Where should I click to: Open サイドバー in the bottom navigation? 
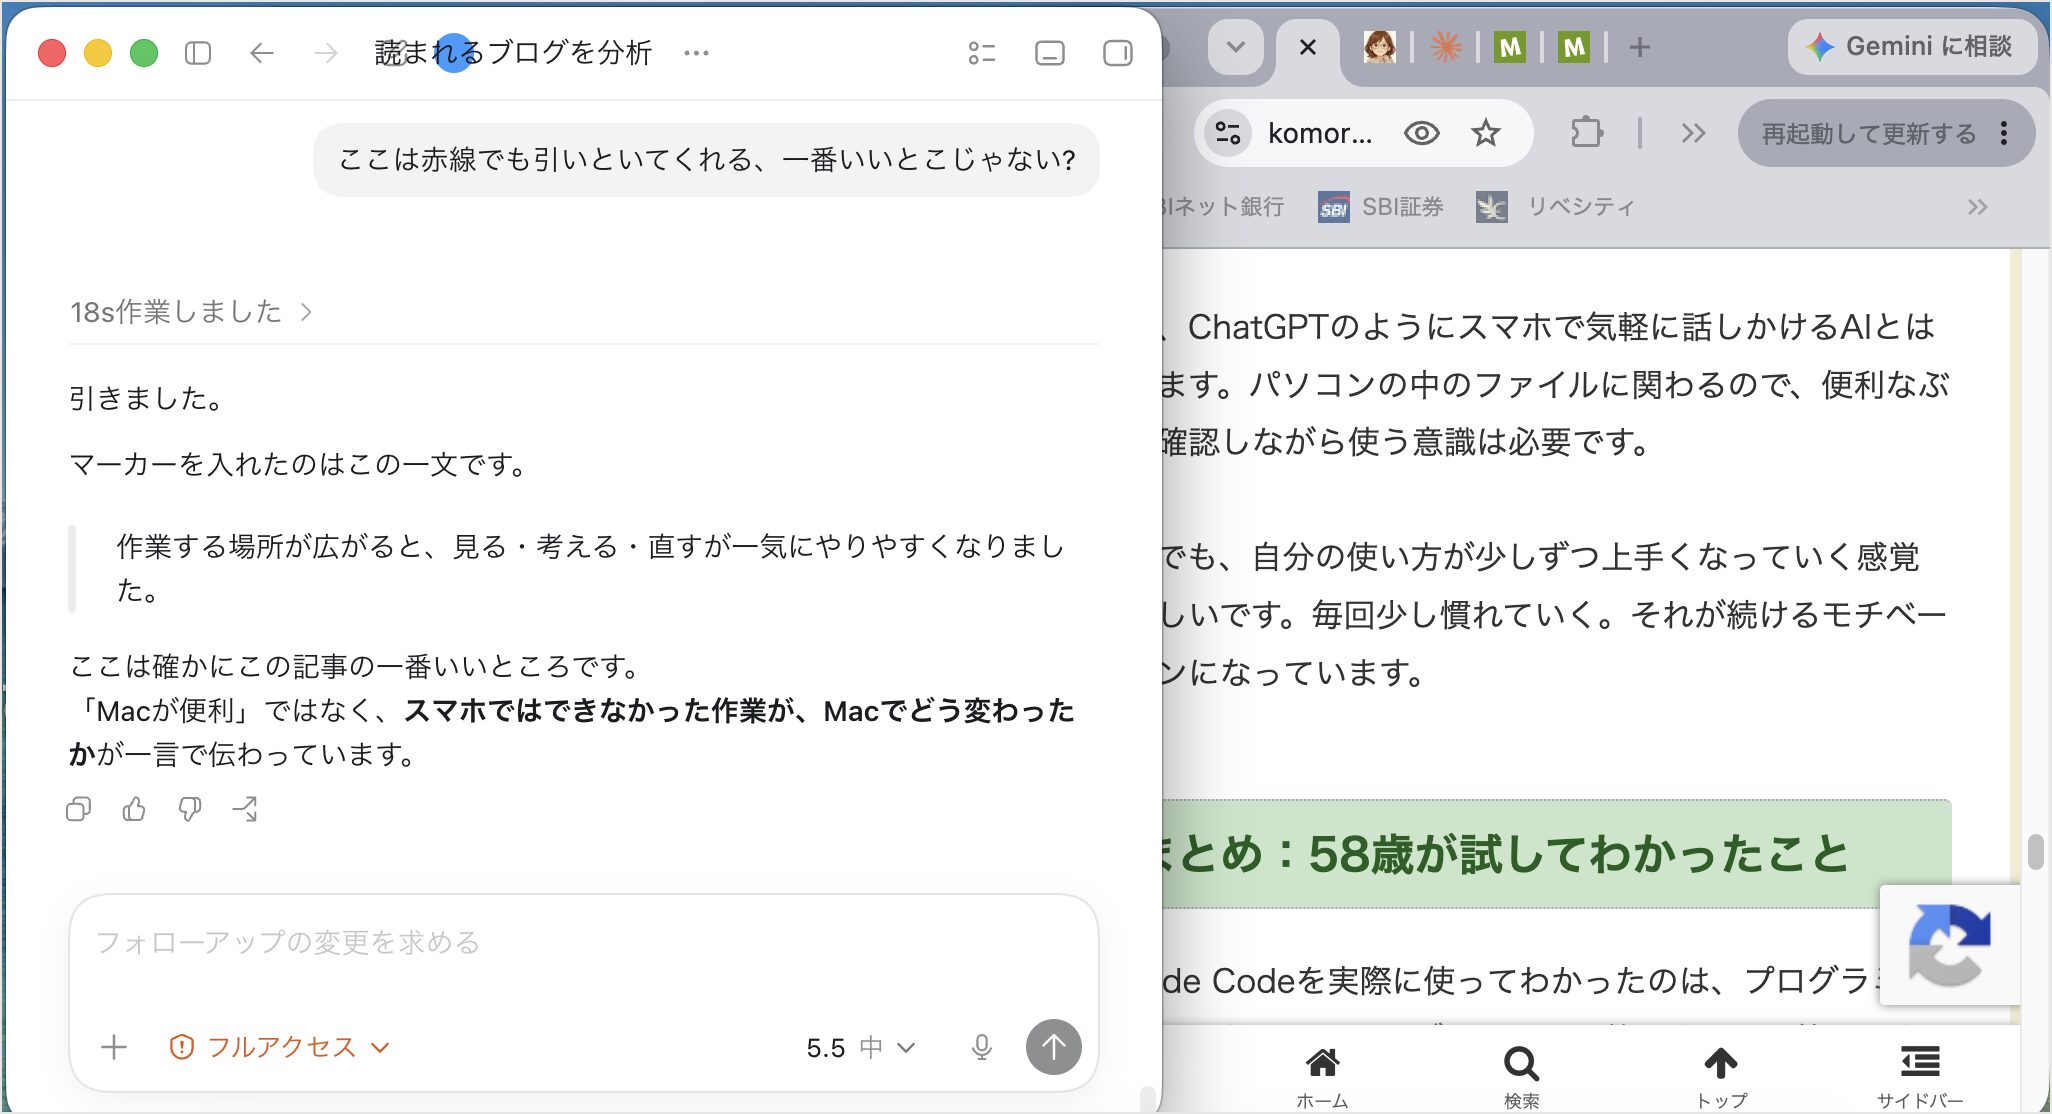tap(1920, 1077)
